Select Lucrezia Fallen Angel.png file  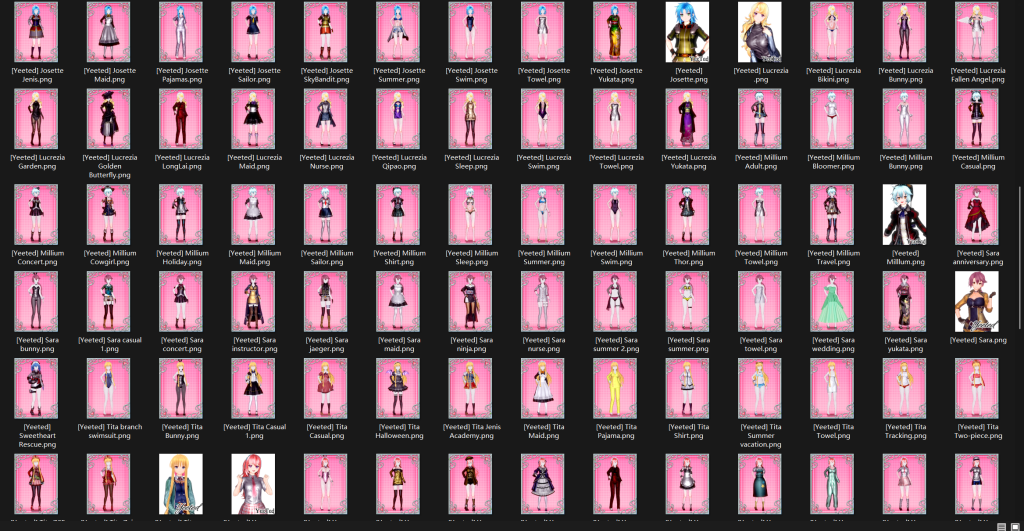pos(977,32)
